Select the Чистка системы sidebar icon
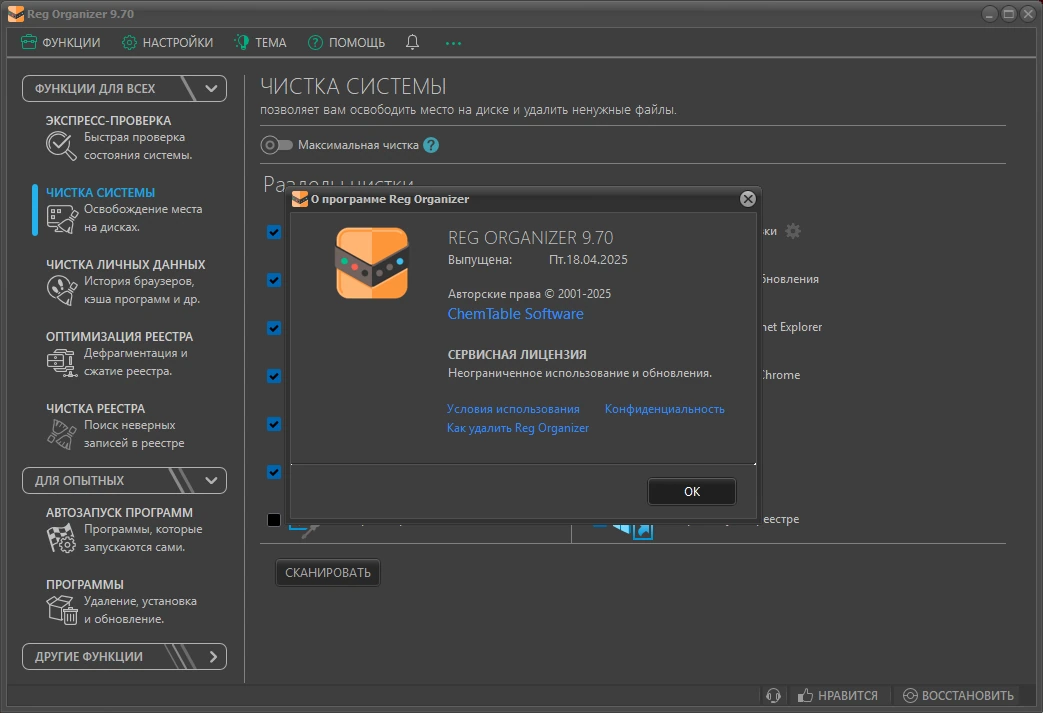This screenshot has width=1043, height=713. pyautogui.click(x=62, y=218)
